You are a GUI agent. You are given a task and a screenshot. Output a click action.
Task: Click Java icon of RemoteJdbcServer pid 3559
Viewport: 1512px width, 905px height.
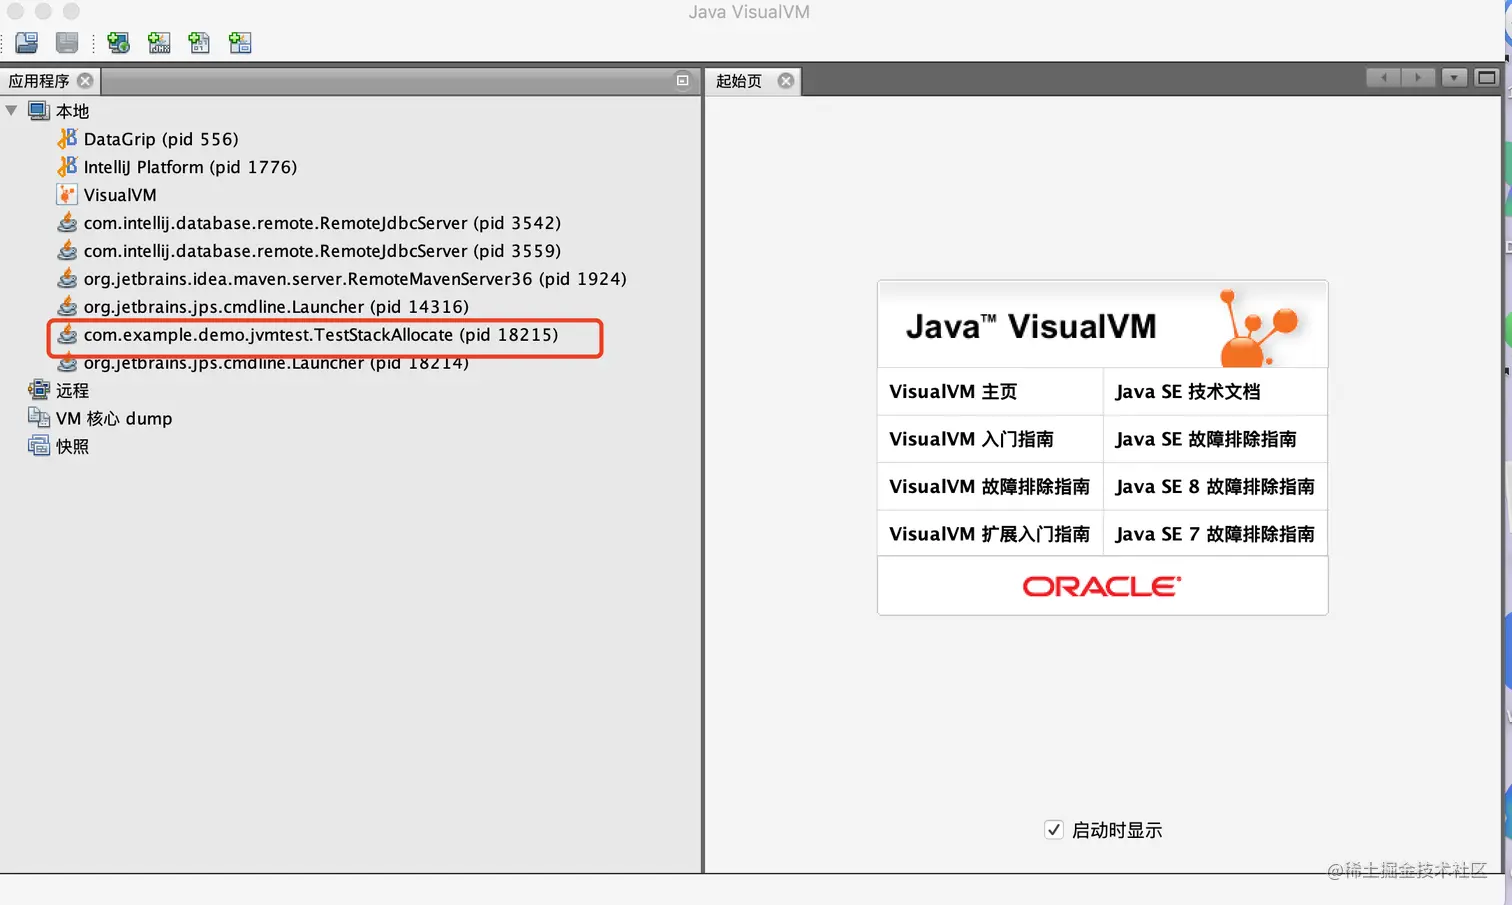click(67, 250)
